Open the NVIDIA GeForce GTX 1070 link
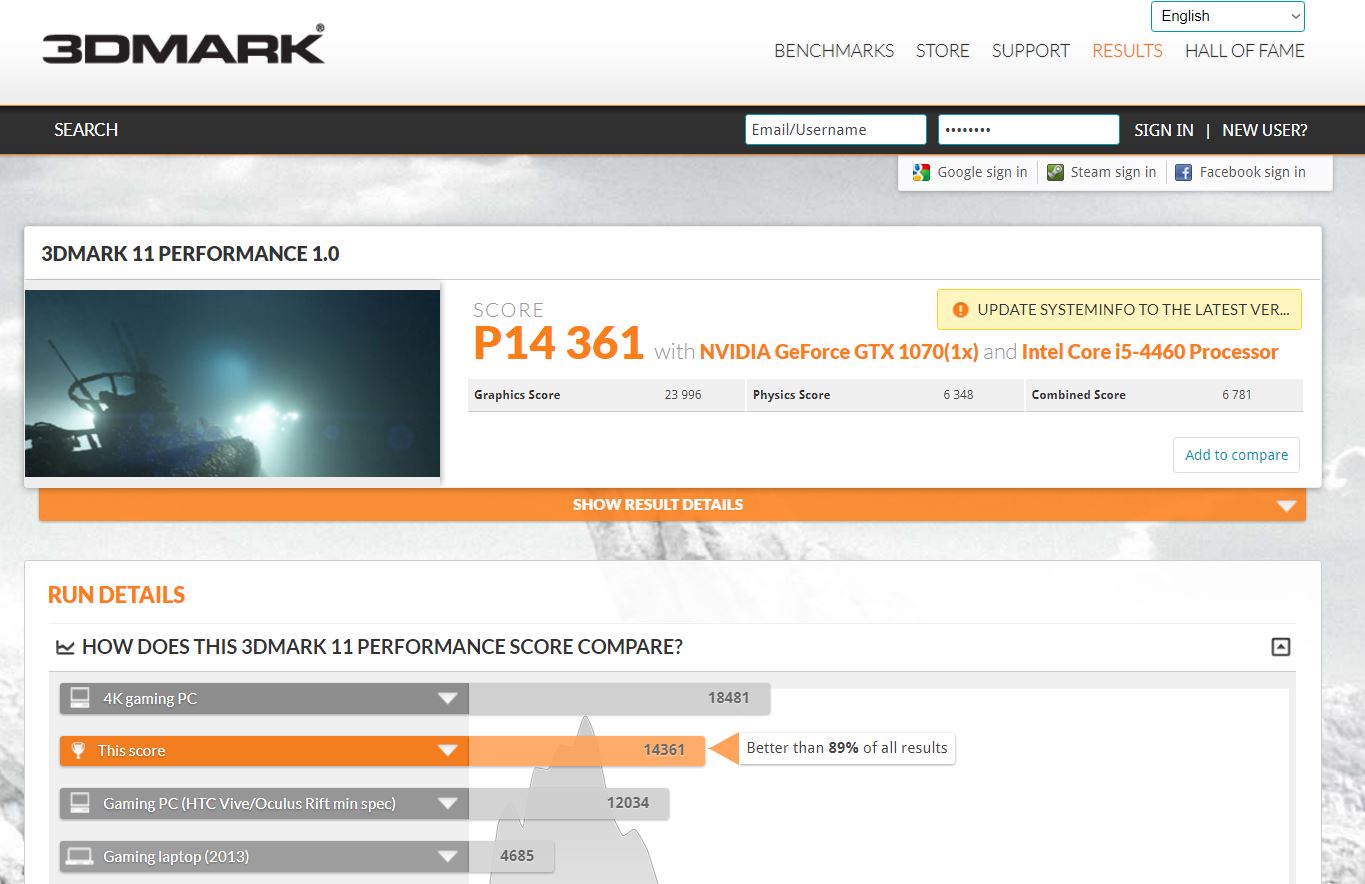Image resolution: width=1365 pixels, height=884 pixels. coord(839,352)
